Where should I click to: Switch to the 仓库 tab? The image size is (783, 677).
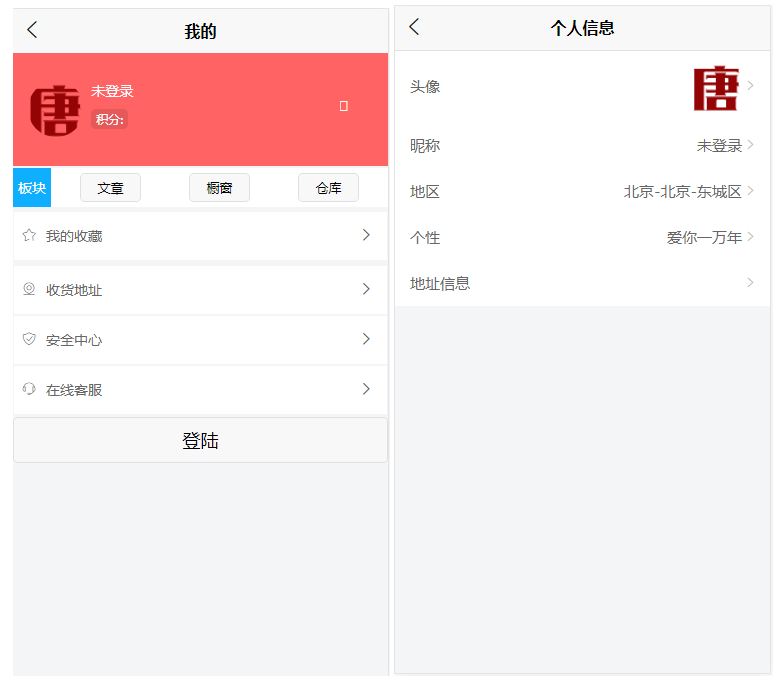328,188
